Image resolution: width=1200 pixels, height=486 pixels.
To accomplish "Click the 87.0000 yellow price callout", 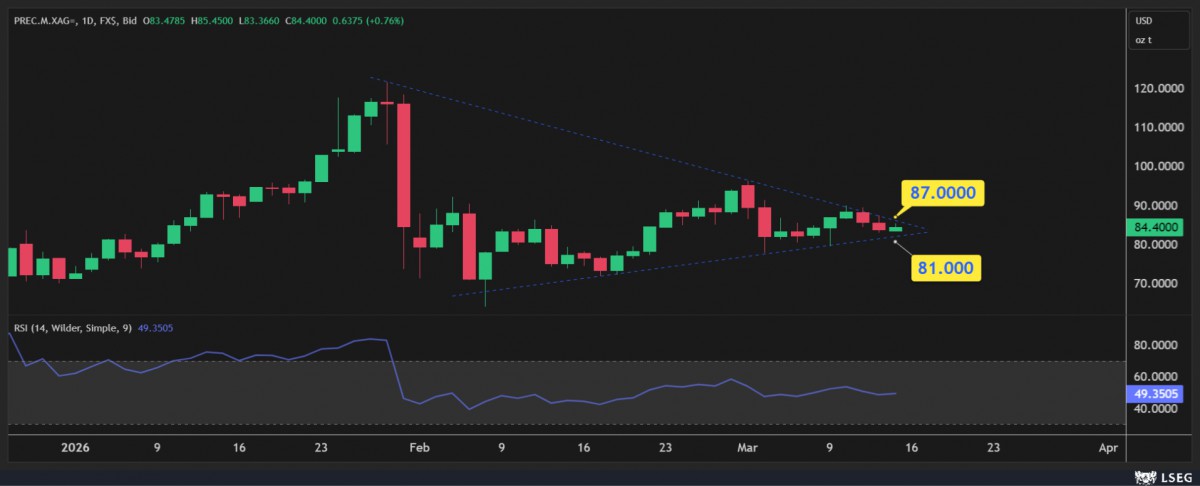I will (943, 193).
